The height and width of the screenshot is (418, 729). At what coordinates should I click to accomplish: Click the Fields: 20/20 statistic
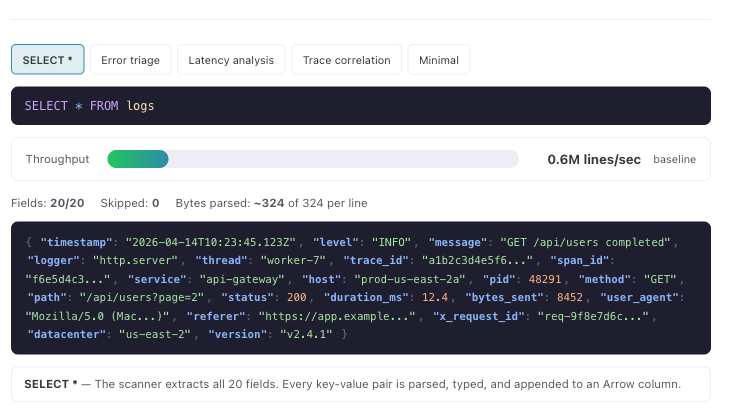click(47, 203)
